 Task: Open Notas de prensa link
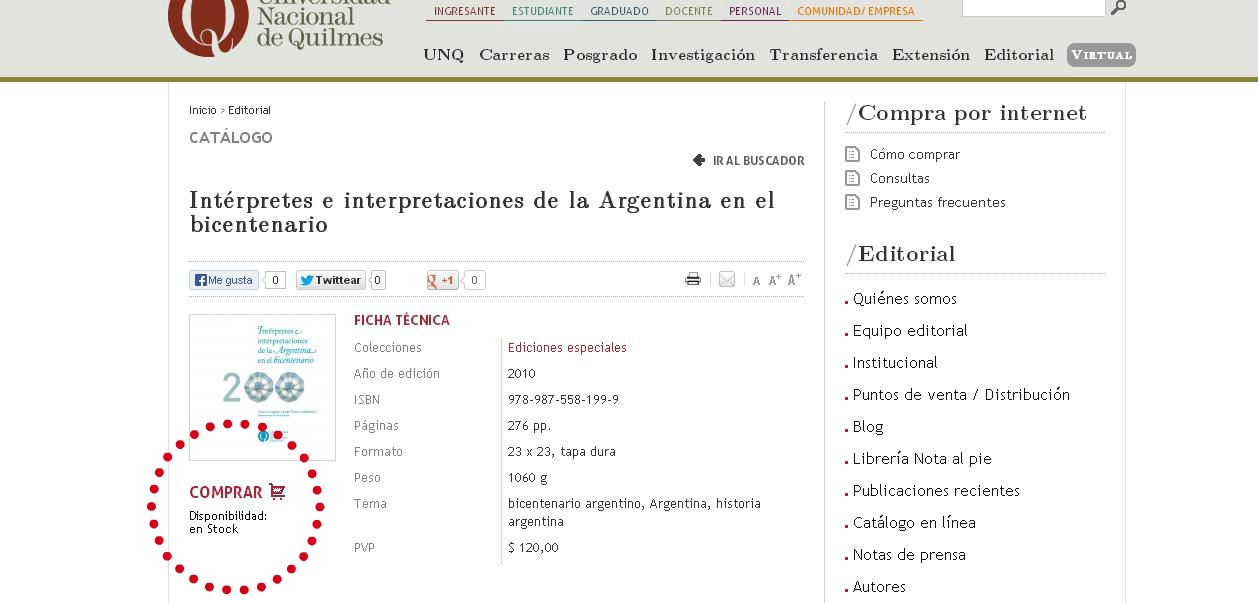click(x=909, y=555)
